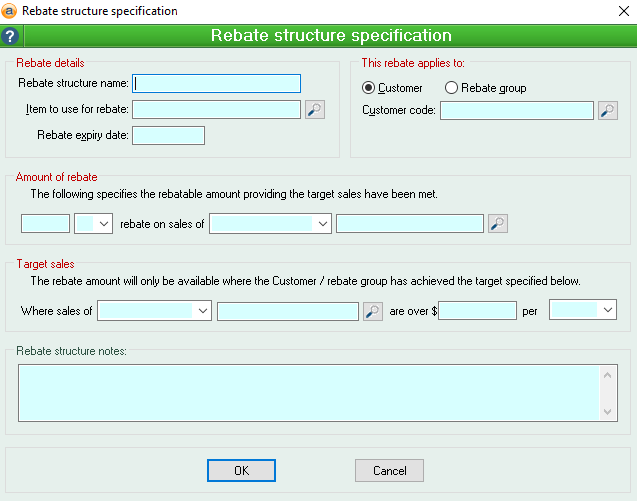
Task: Select the Rebate group radio button
Action: coord(452,88)
